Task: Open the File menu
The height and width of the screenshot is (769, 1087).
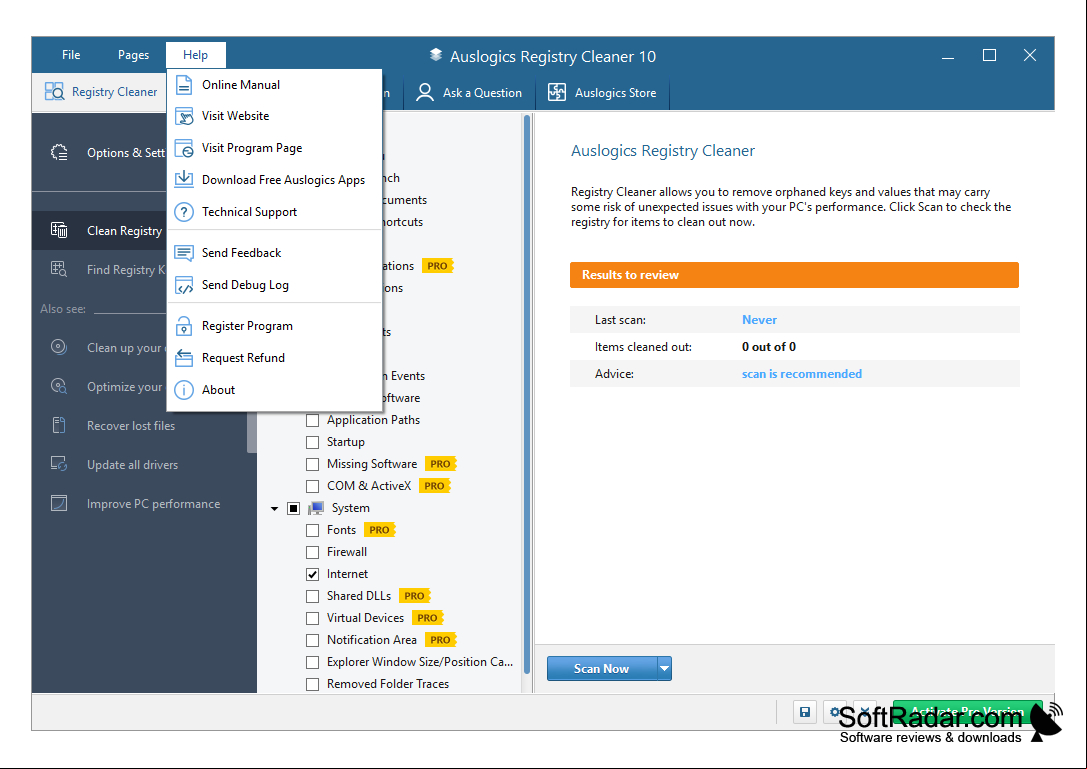Action: (x=71, y=55)
